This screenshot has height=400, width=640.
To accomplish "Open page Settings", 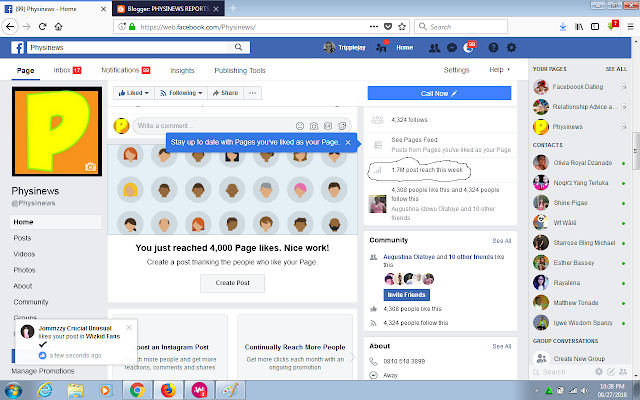I will [x=456, y=70].
